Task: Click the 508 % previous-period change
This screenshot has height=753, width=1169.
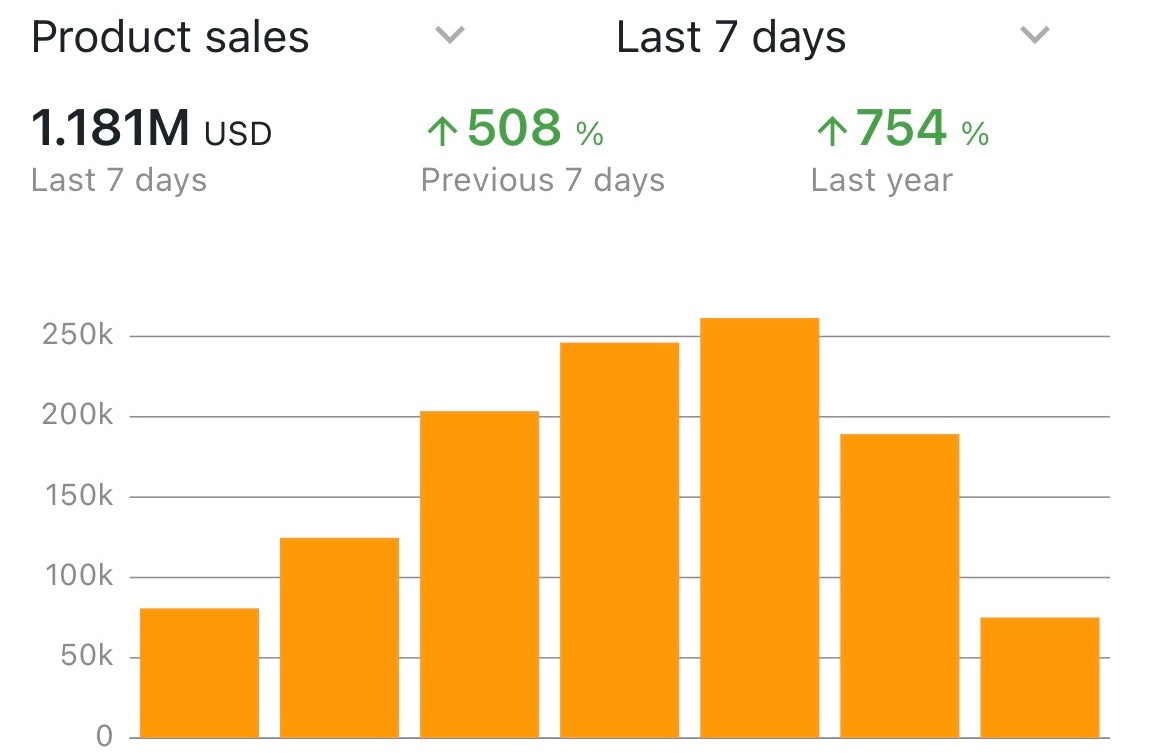Action: point(535,128)
